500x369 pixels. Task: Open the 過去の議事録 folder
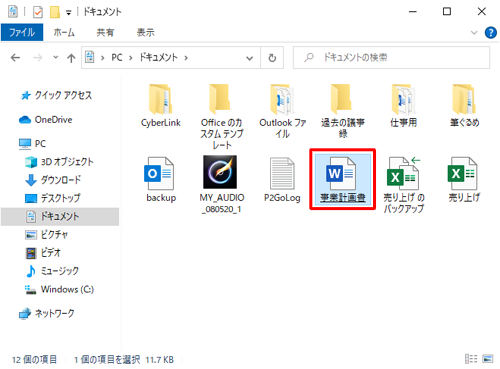click(x=343, y=112)
